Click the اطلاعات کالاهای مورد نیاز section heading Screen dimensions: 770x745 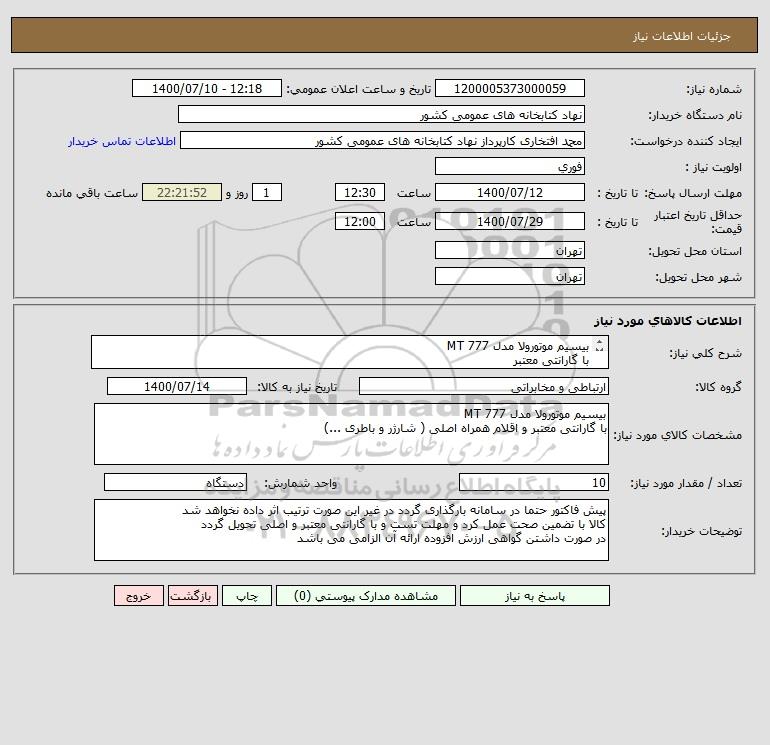click(668, 321)
